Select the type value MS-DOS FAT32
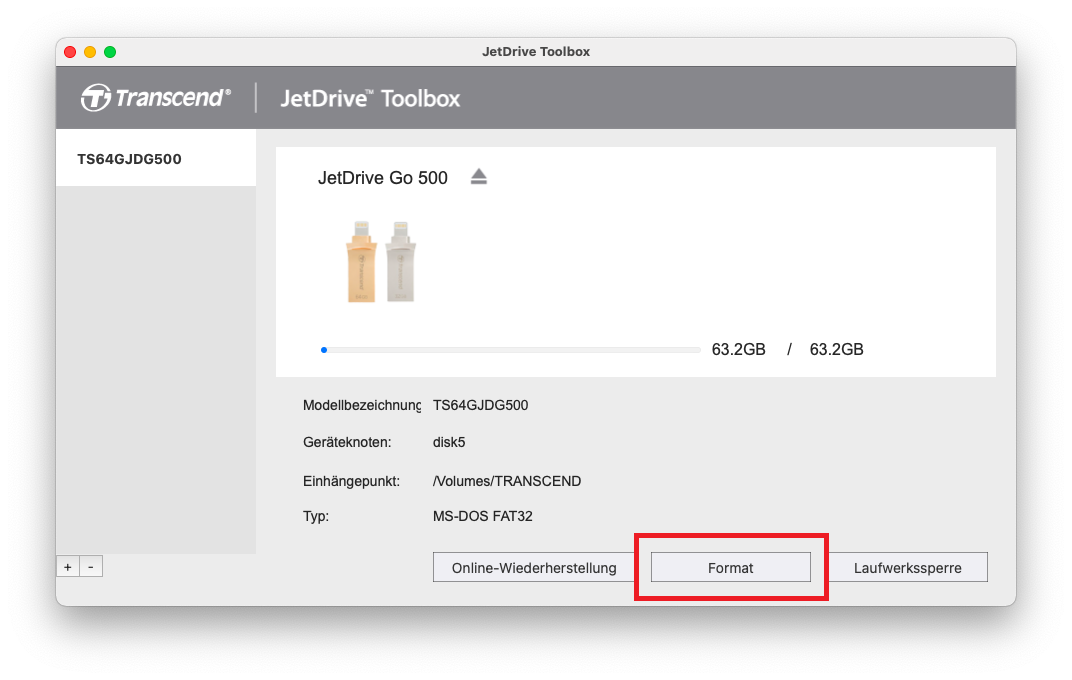 coord(483,516)
